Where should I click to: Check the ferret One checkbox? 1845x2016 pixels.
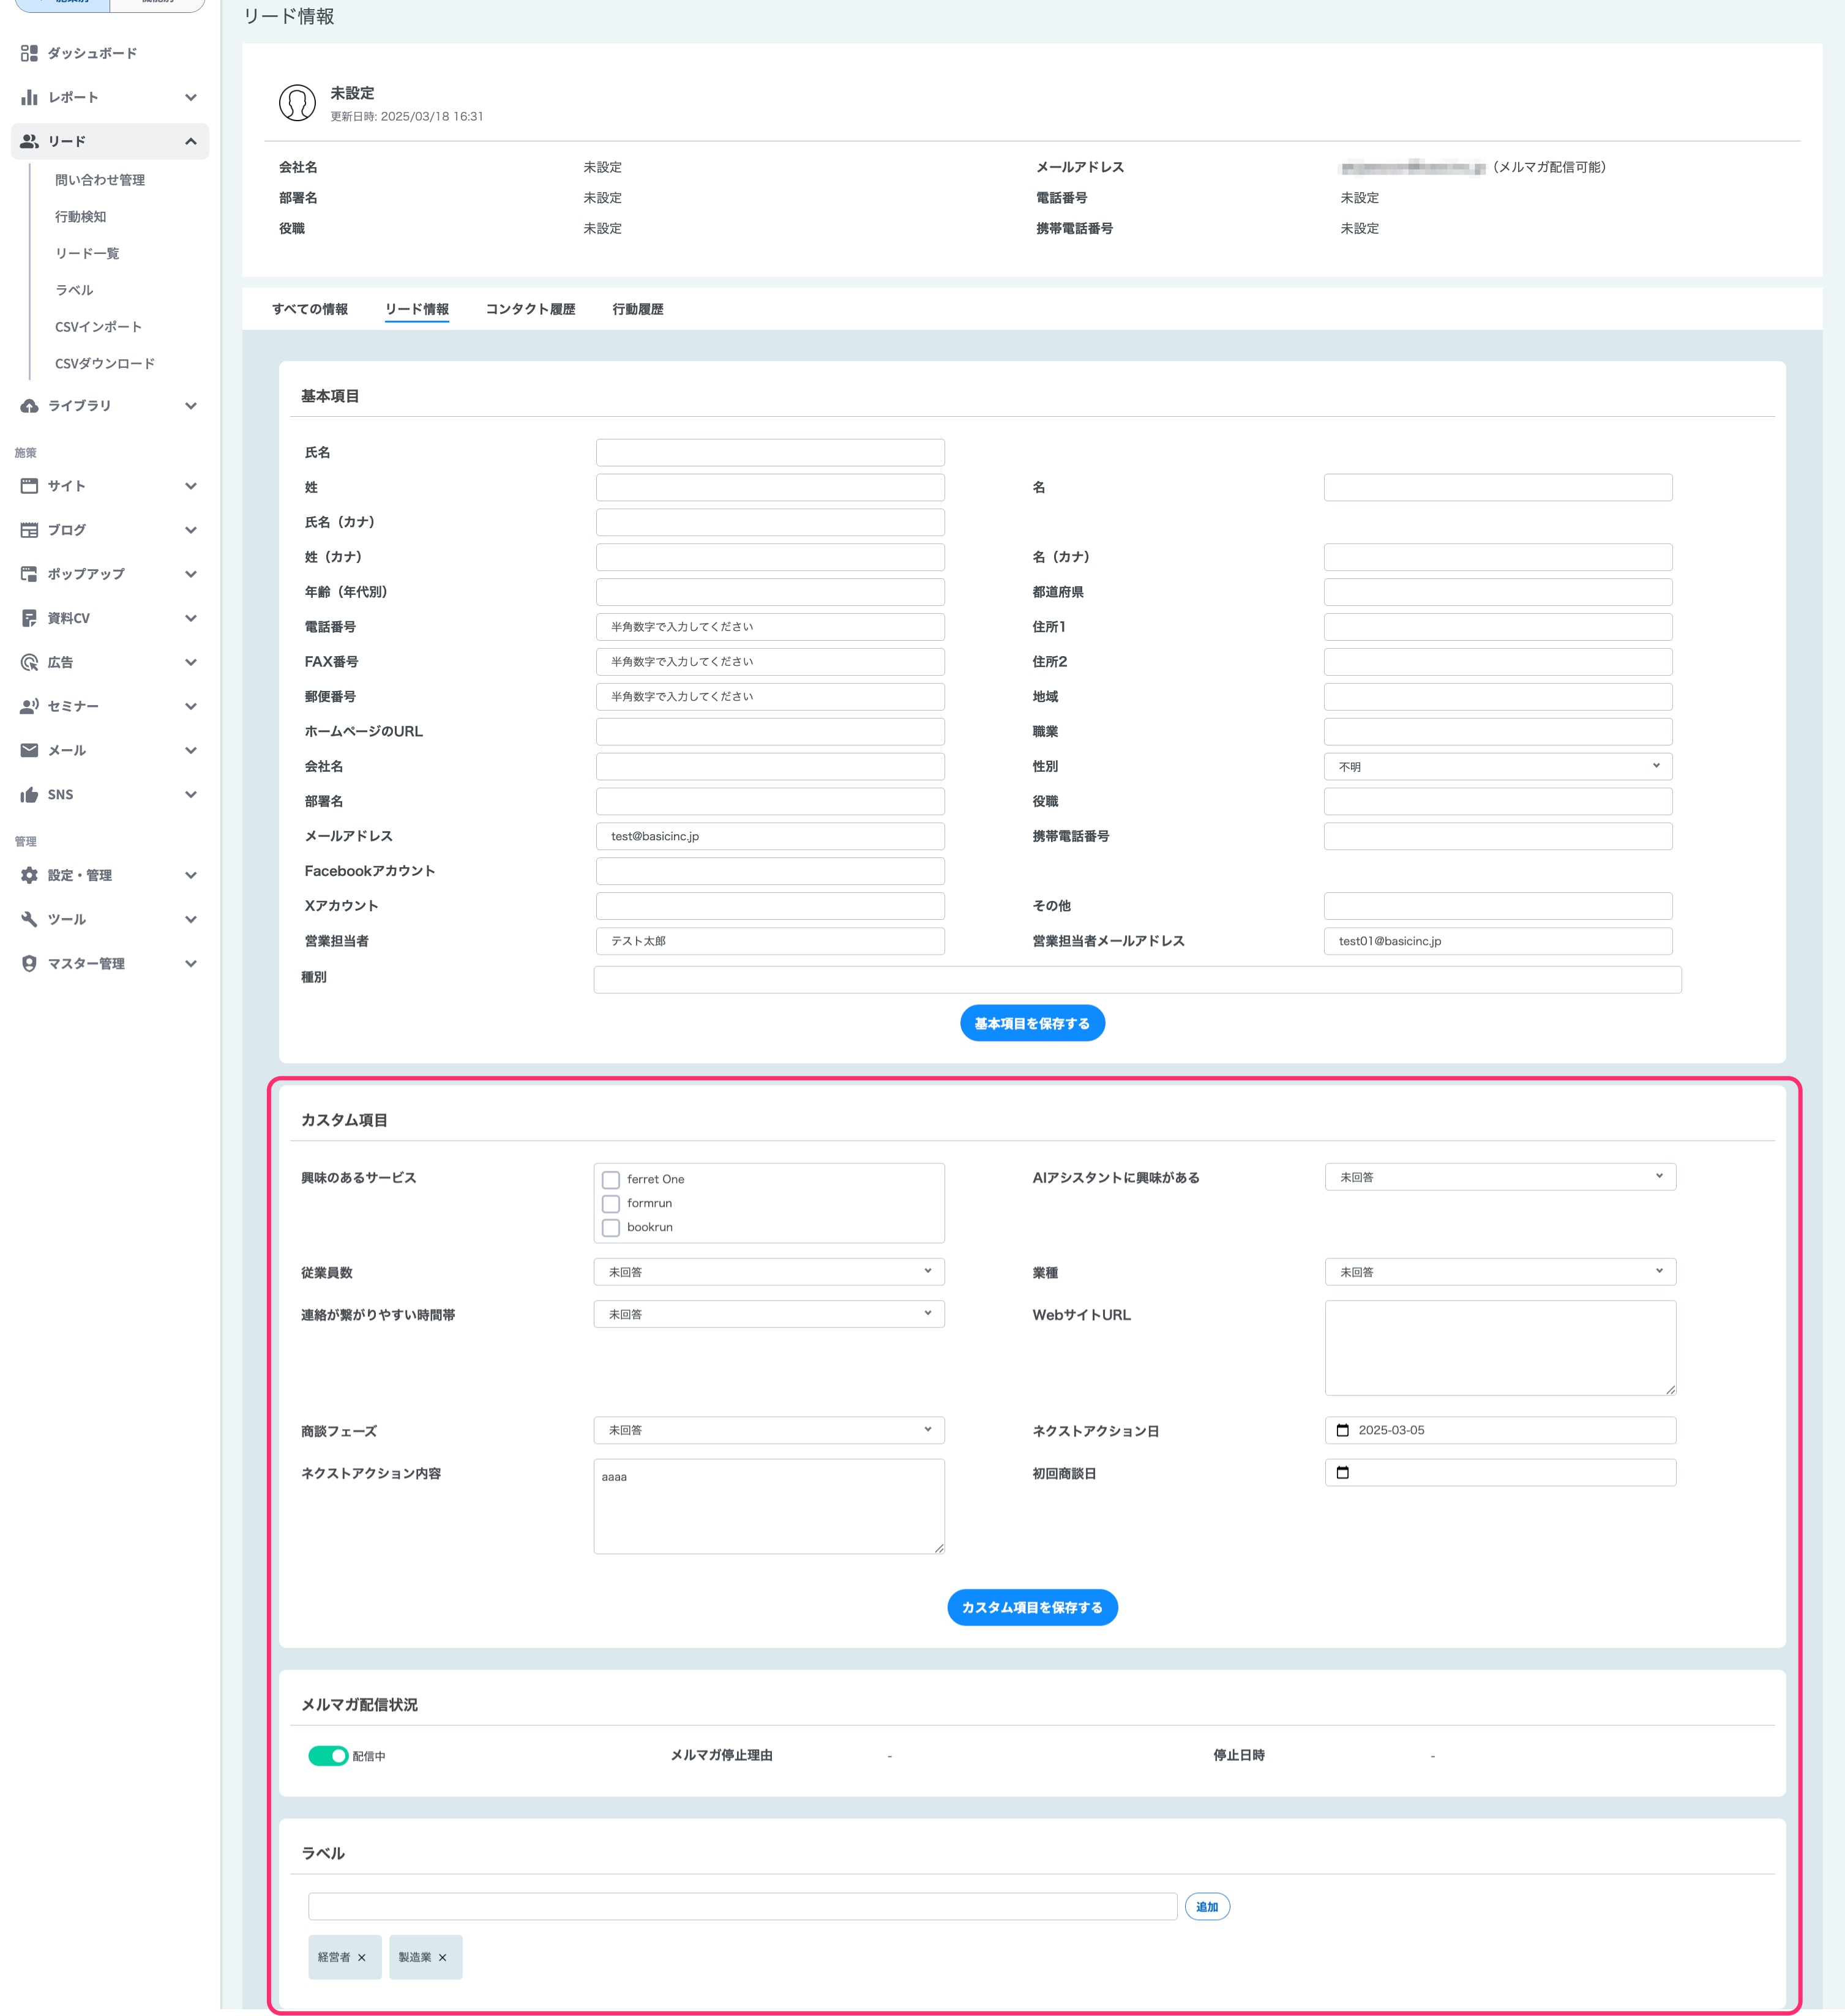click(611, 1180)
